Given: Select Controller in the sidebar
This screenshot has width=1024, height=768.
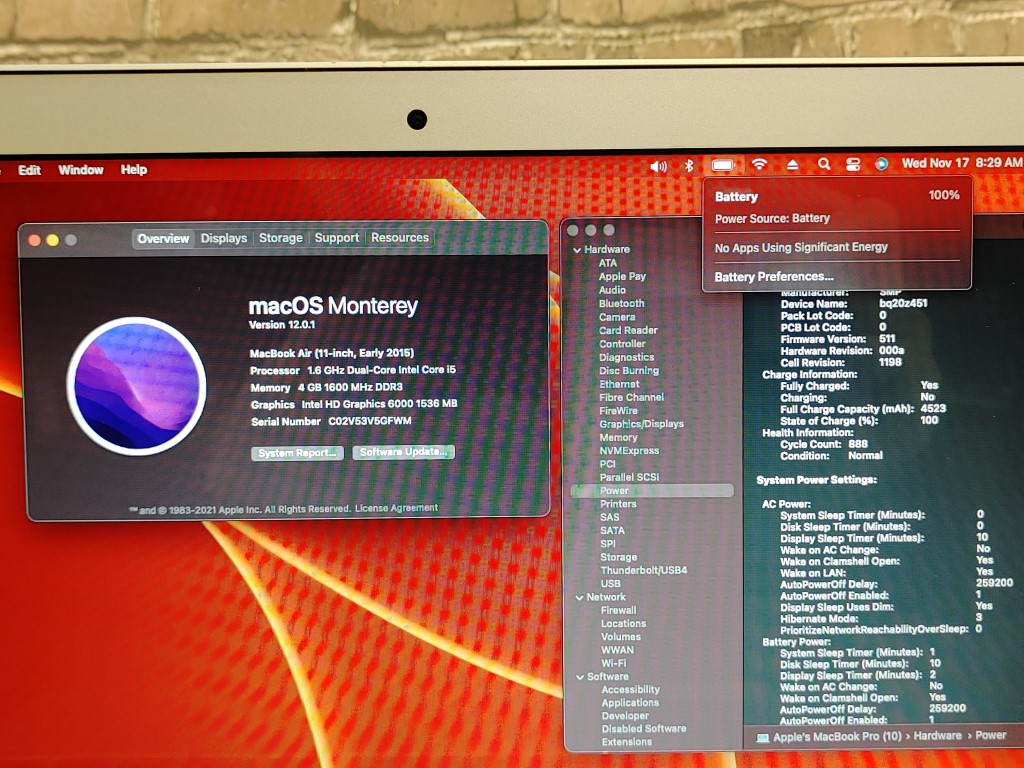Looking at the screenshot, I should pos(622,344).
